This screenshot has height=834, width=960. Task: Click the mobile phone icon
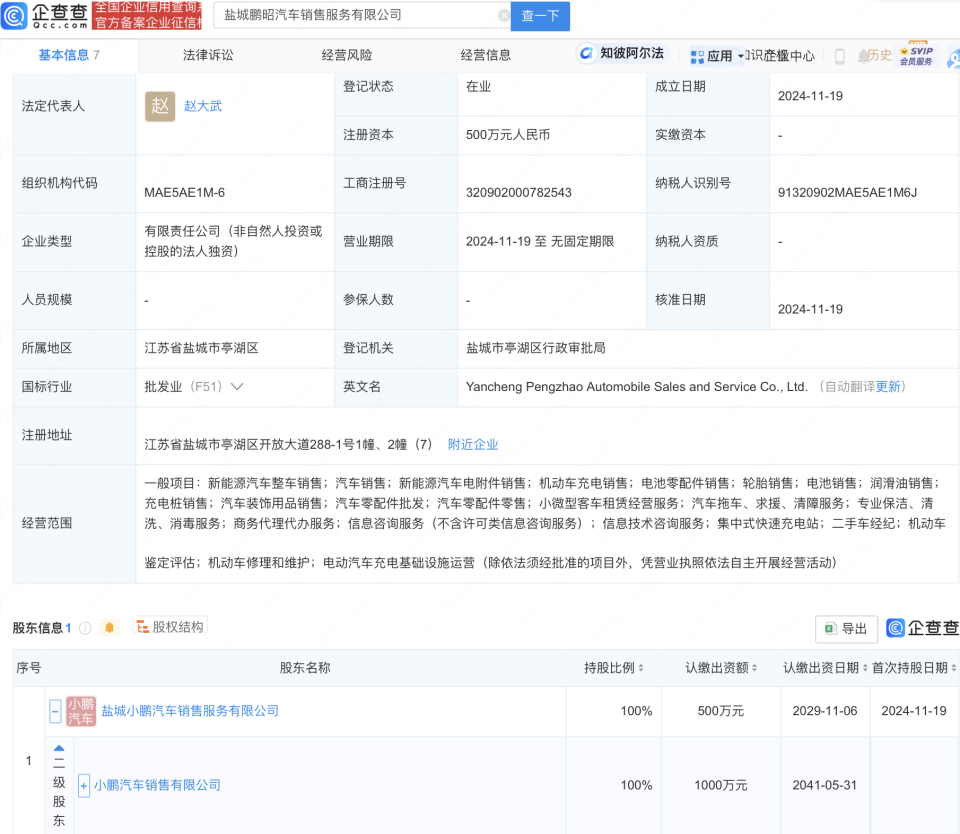point(840,56)
